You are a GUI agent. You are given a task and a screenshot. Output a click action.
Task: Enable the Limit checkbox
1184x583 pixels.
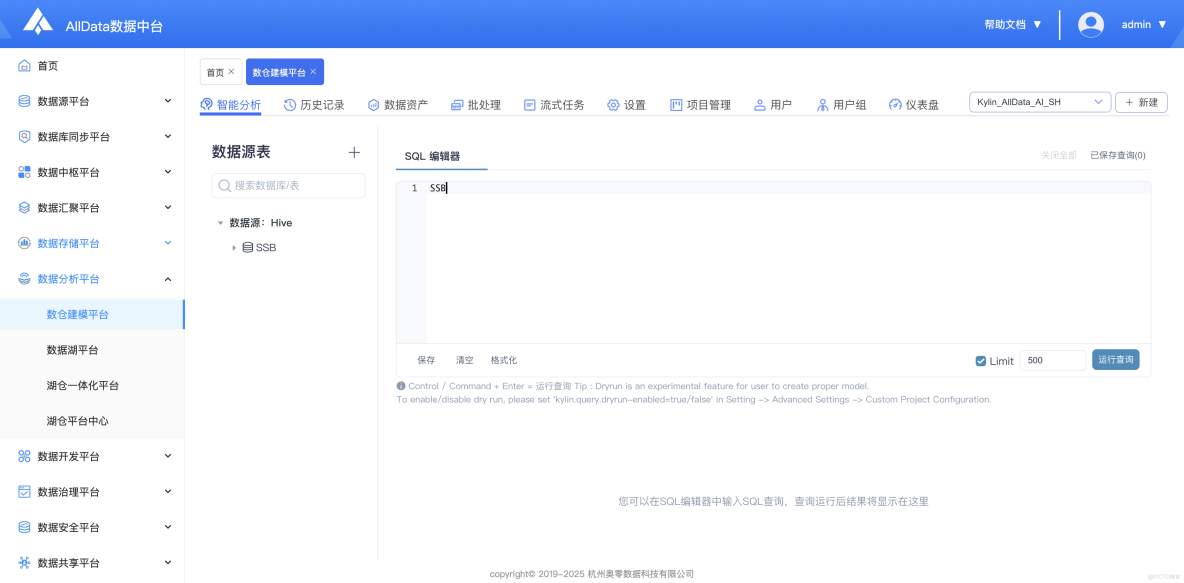click(980, 361)
